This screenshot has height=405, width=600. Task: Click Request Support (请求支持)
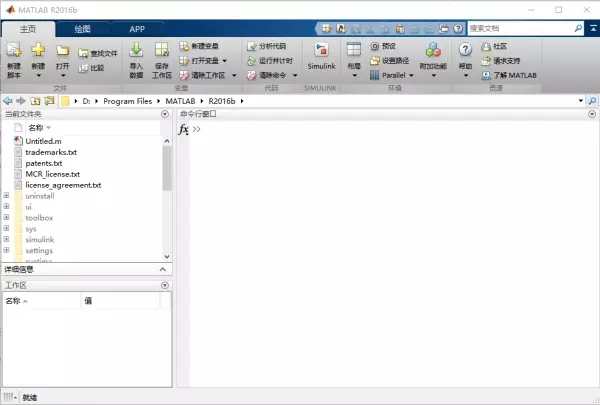501,61
